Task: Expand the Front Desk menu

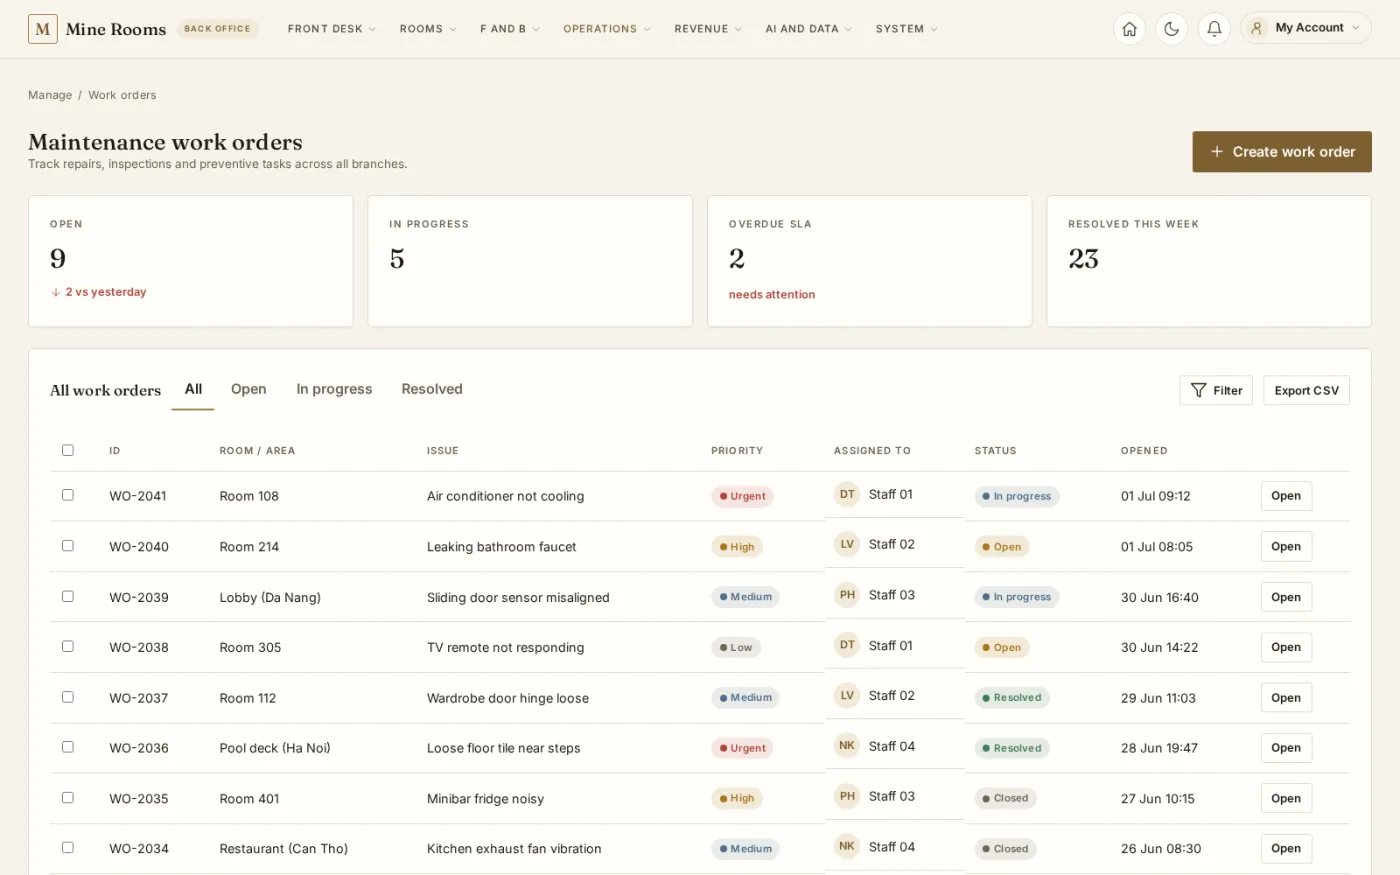Action: tap(332, 29)
